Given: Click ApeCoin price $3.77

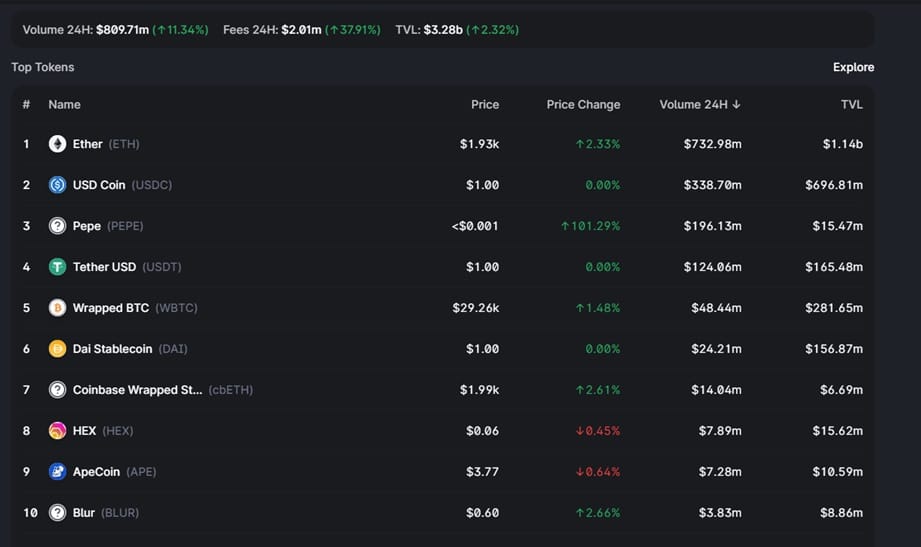Looking at the screenshot, I should point(482,472).
